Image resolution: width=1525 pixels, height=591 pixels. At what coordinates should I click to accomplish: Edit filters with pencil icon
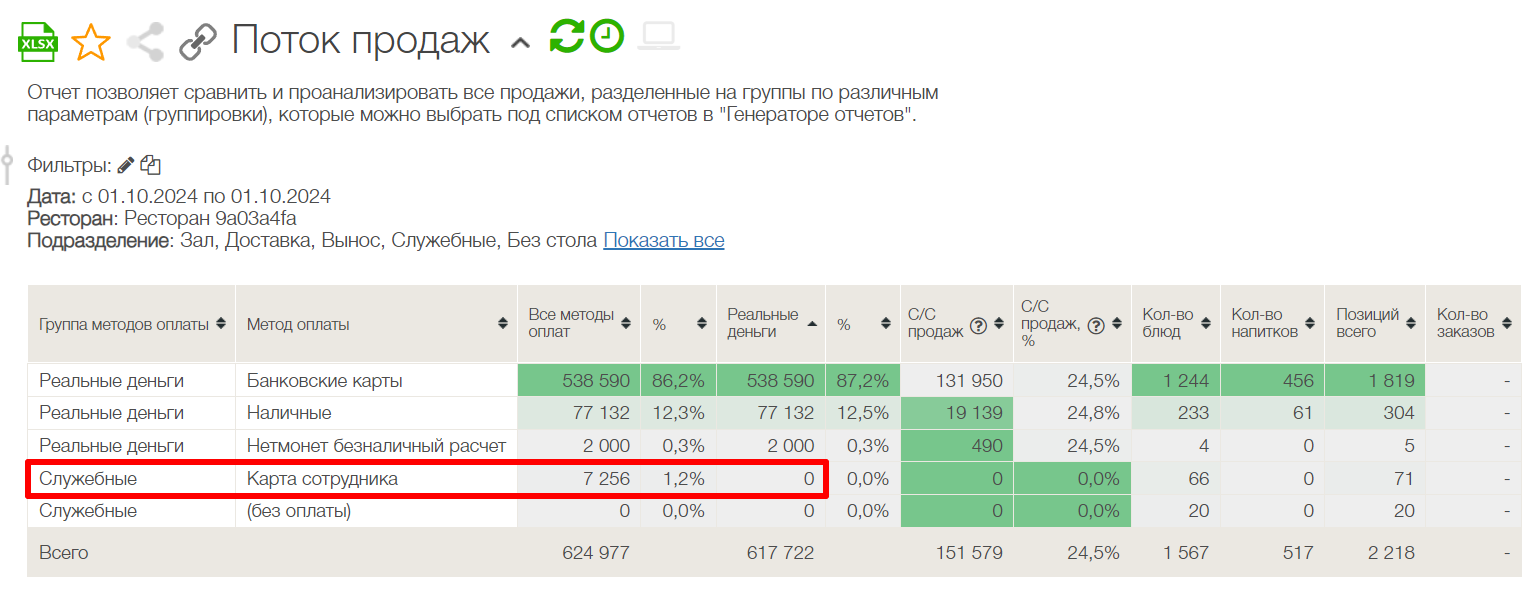(x=125, y=165)
